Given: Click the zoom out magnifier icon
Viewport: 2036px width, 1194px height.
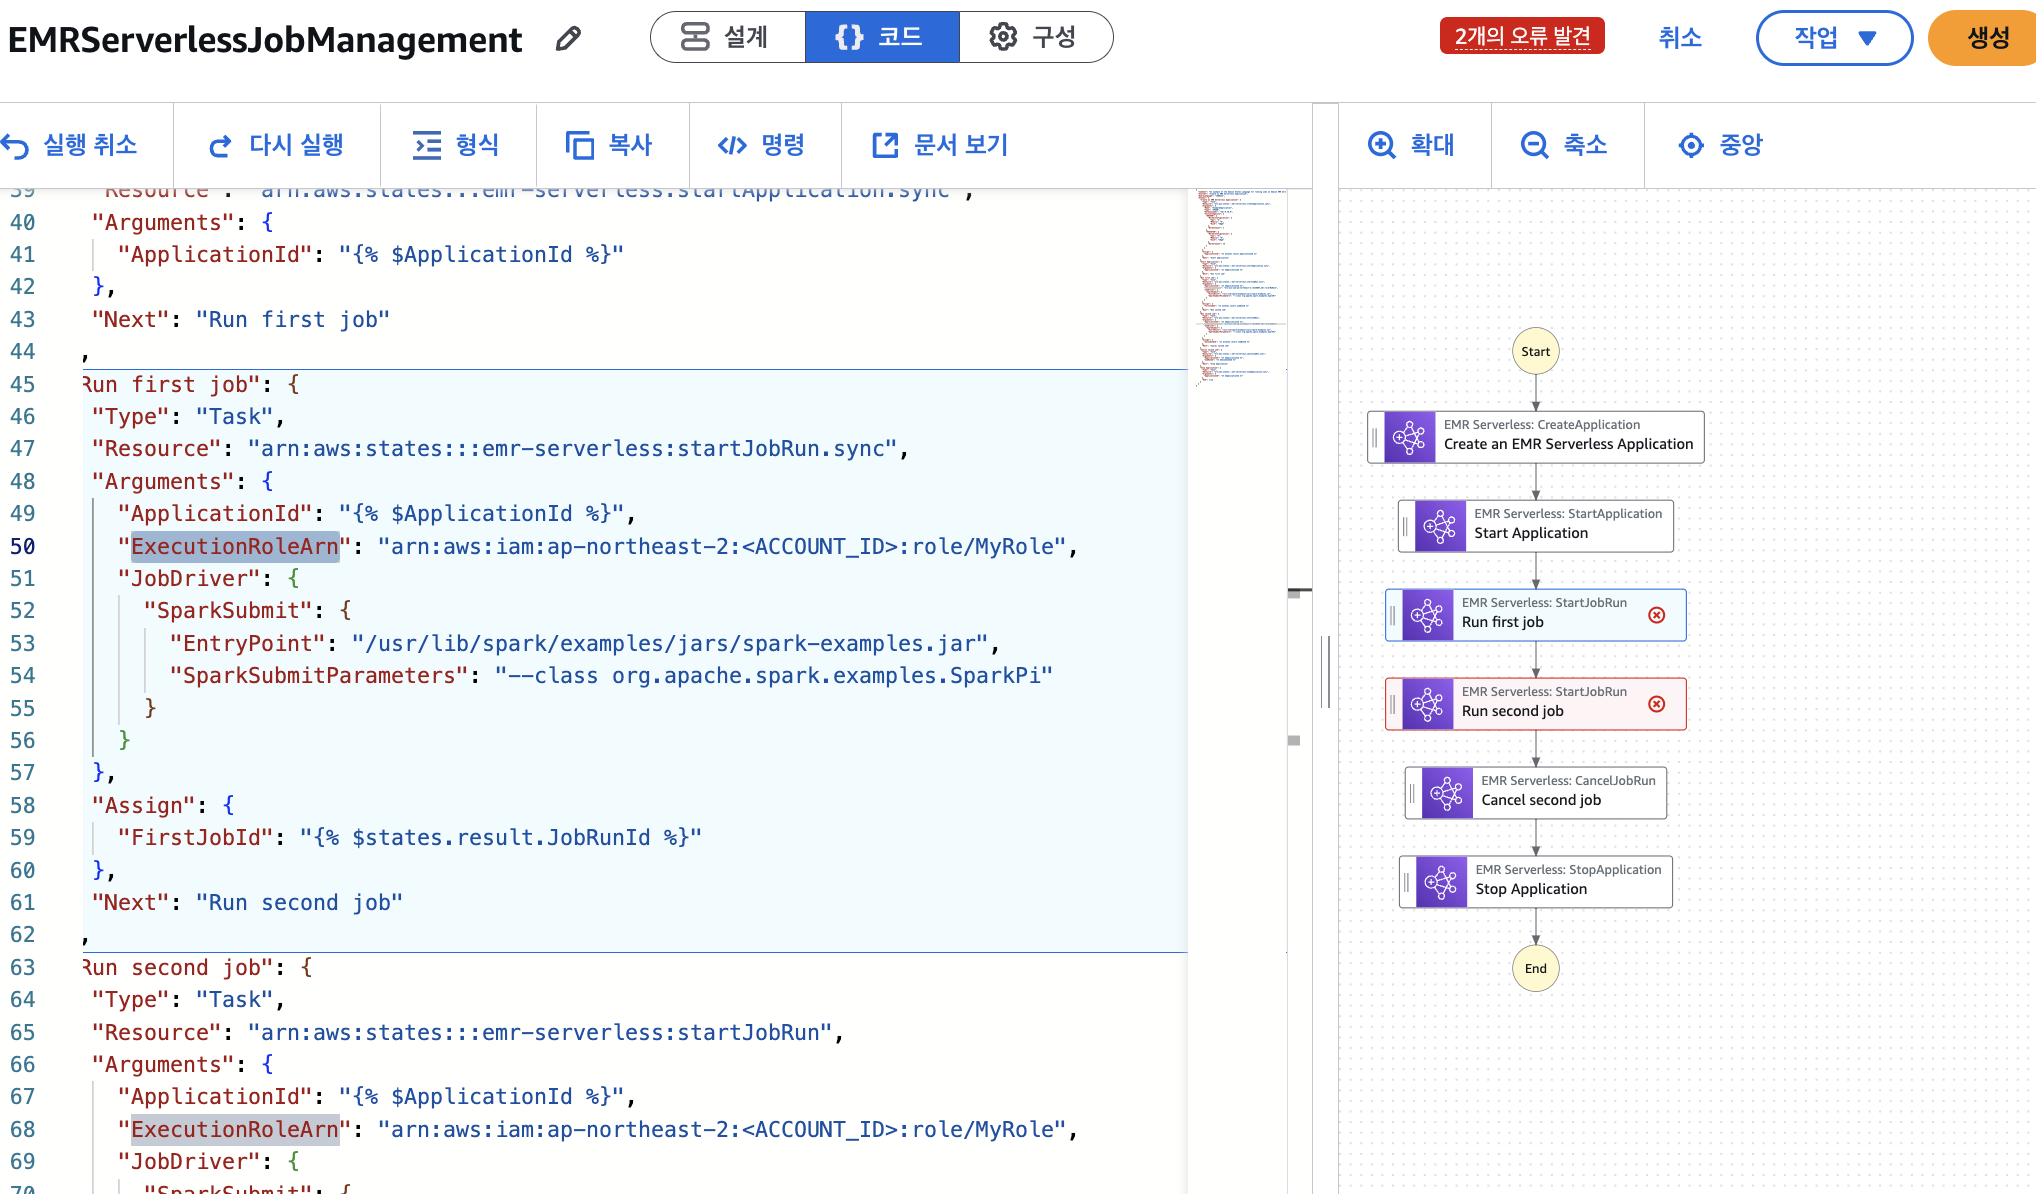Looking at the screenshot, I should 1534,145.
